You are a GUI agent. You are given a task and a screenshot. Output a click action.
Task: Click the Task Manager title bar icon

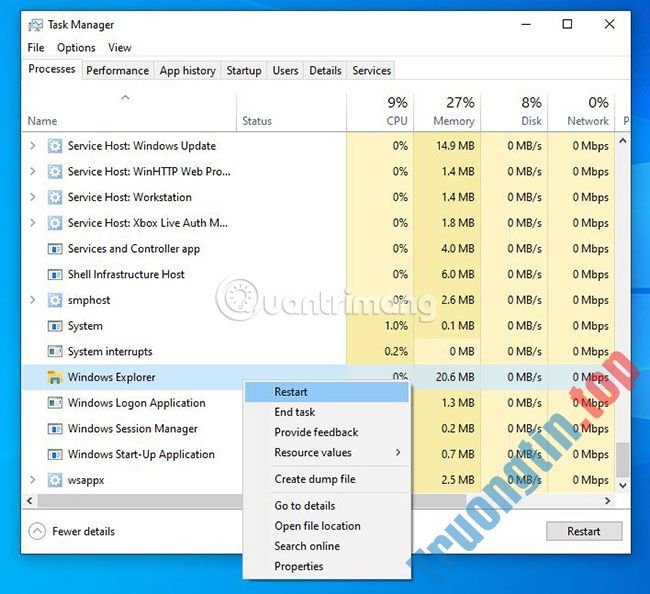(35, 25)
